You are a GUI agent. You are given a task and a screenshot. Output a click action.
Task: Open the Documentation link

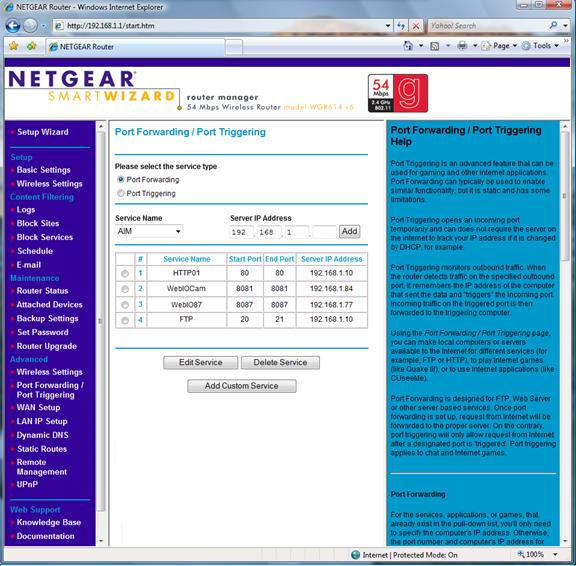(46, 536)
